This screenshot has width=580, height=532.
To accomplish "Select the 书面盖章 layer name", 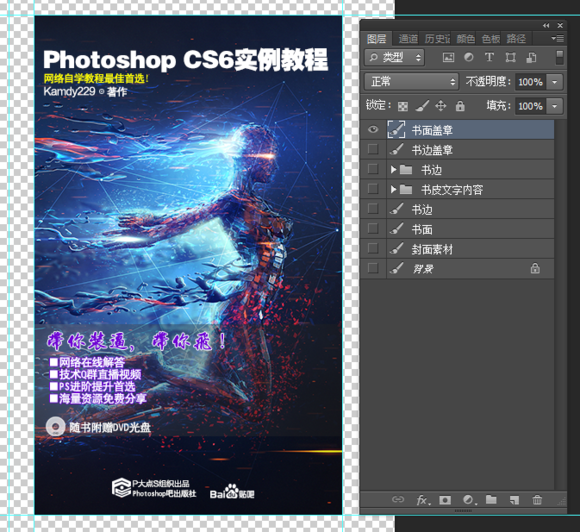I will pyautogui.click(x=432, y=130).
